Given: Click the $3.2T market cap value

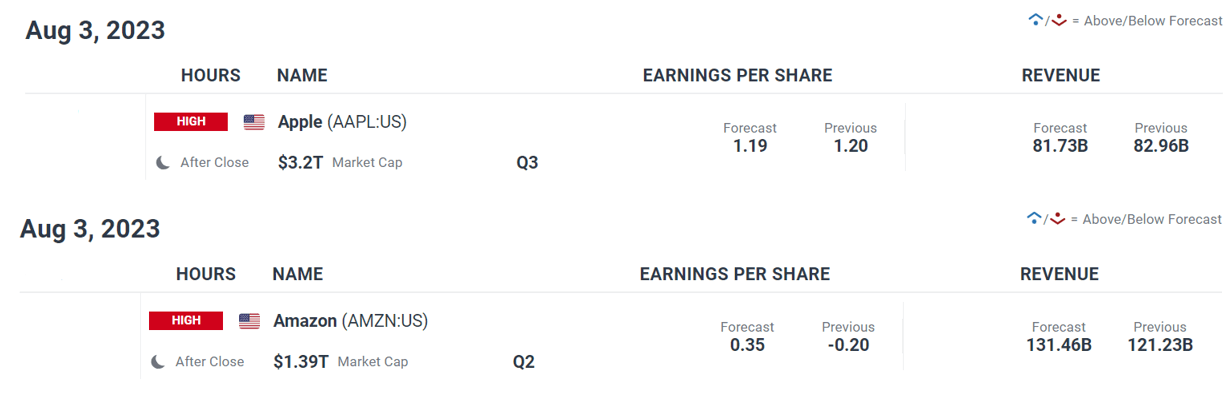Looking at the screenshot, I should pyautogui.click(x=300, y=162).
